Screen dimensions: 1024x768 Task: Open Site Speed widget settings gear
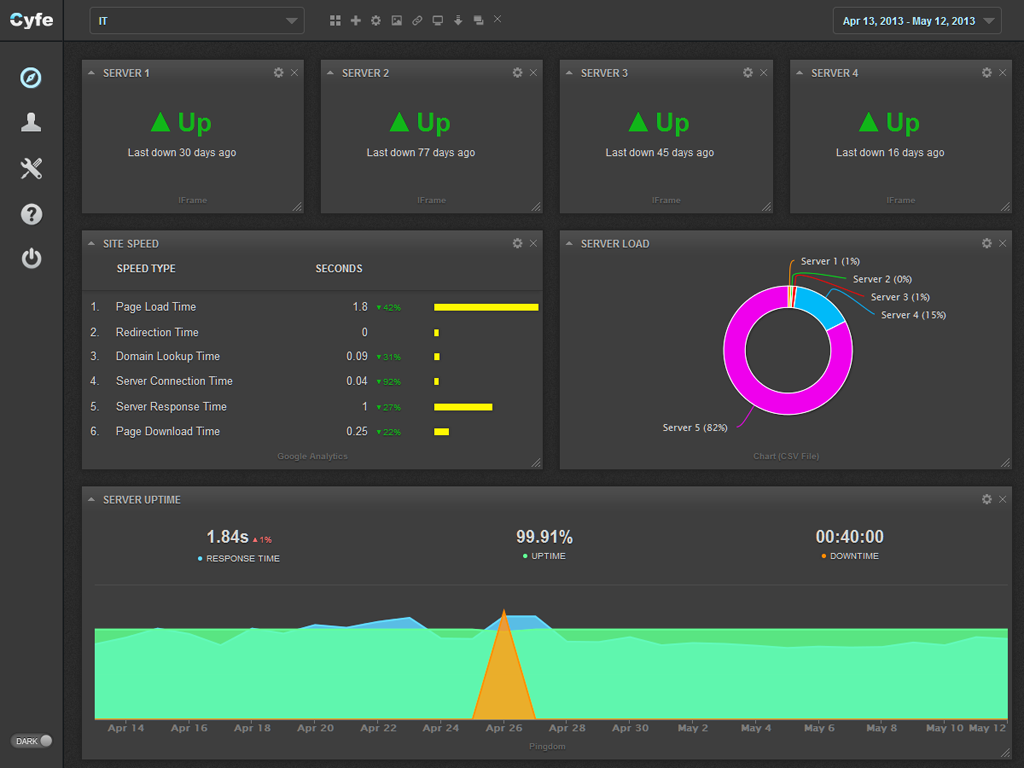517,243
